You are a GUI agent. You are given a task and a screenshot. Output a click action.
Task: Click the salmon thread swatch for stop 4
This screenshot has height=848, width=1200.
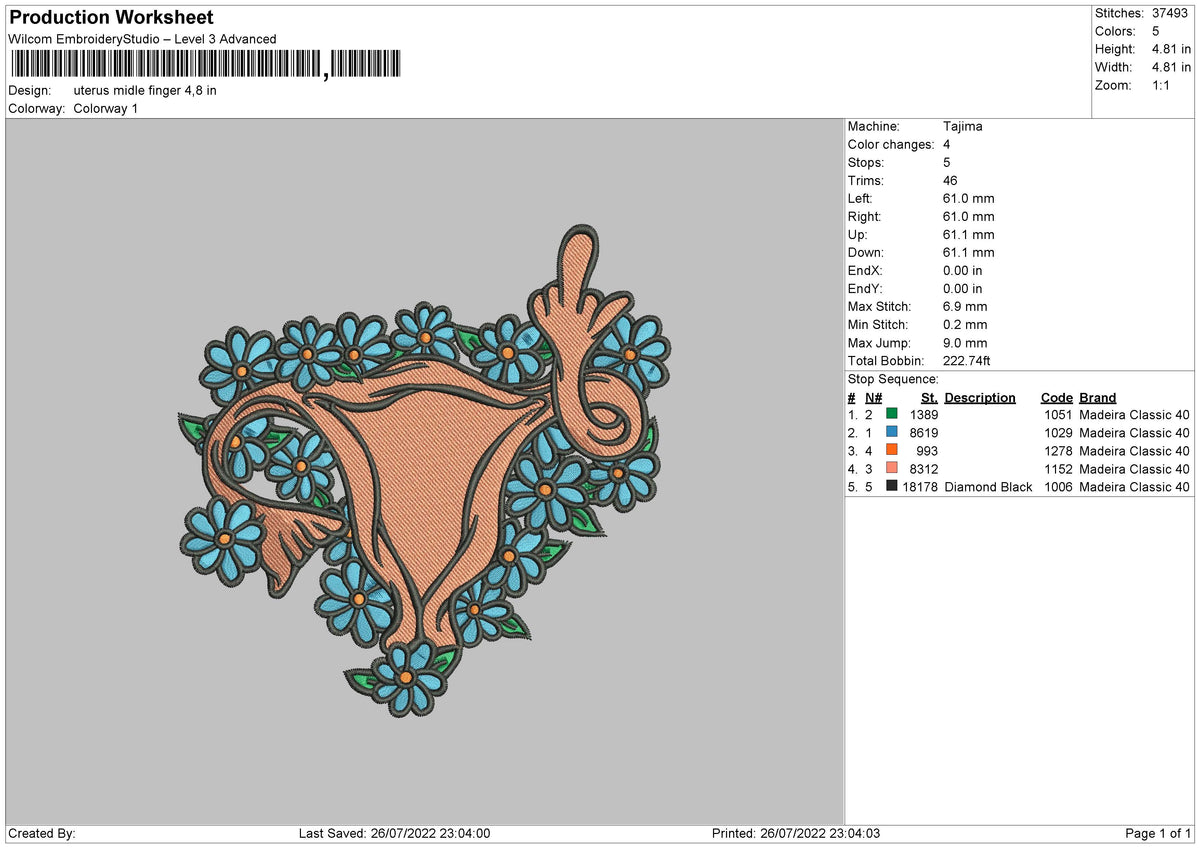click(893, 469)
